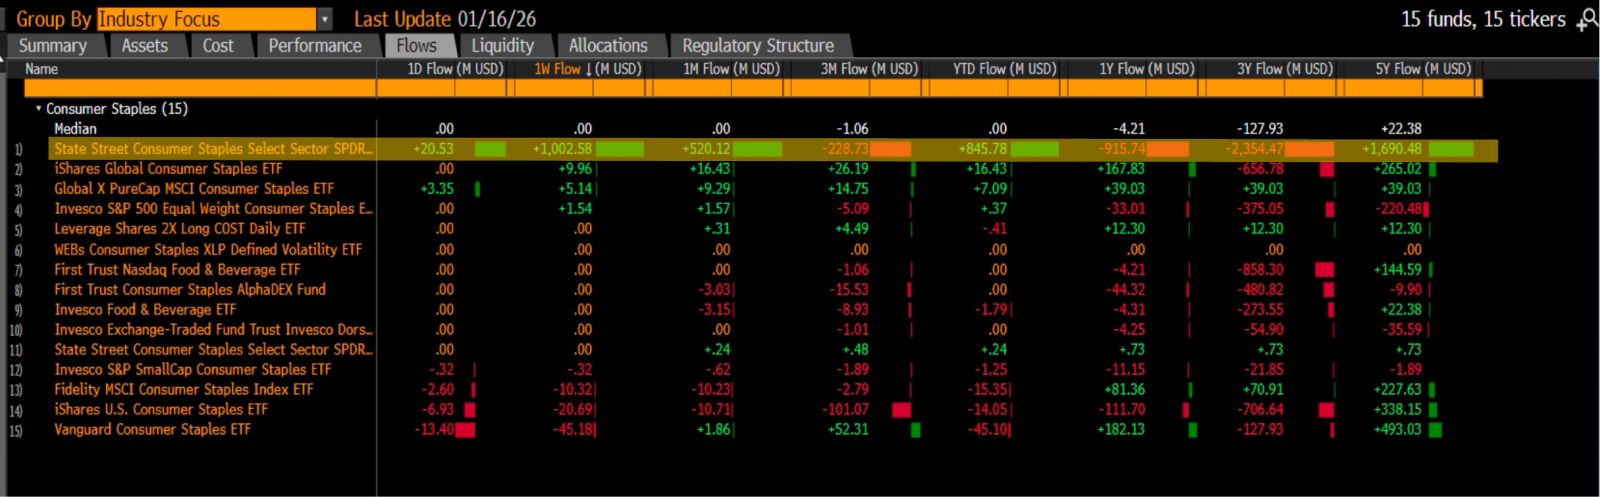The width and height of the screenshot is (1600, 497).
Task: Click the orange filter field under Name
Action: click(200, 88)
